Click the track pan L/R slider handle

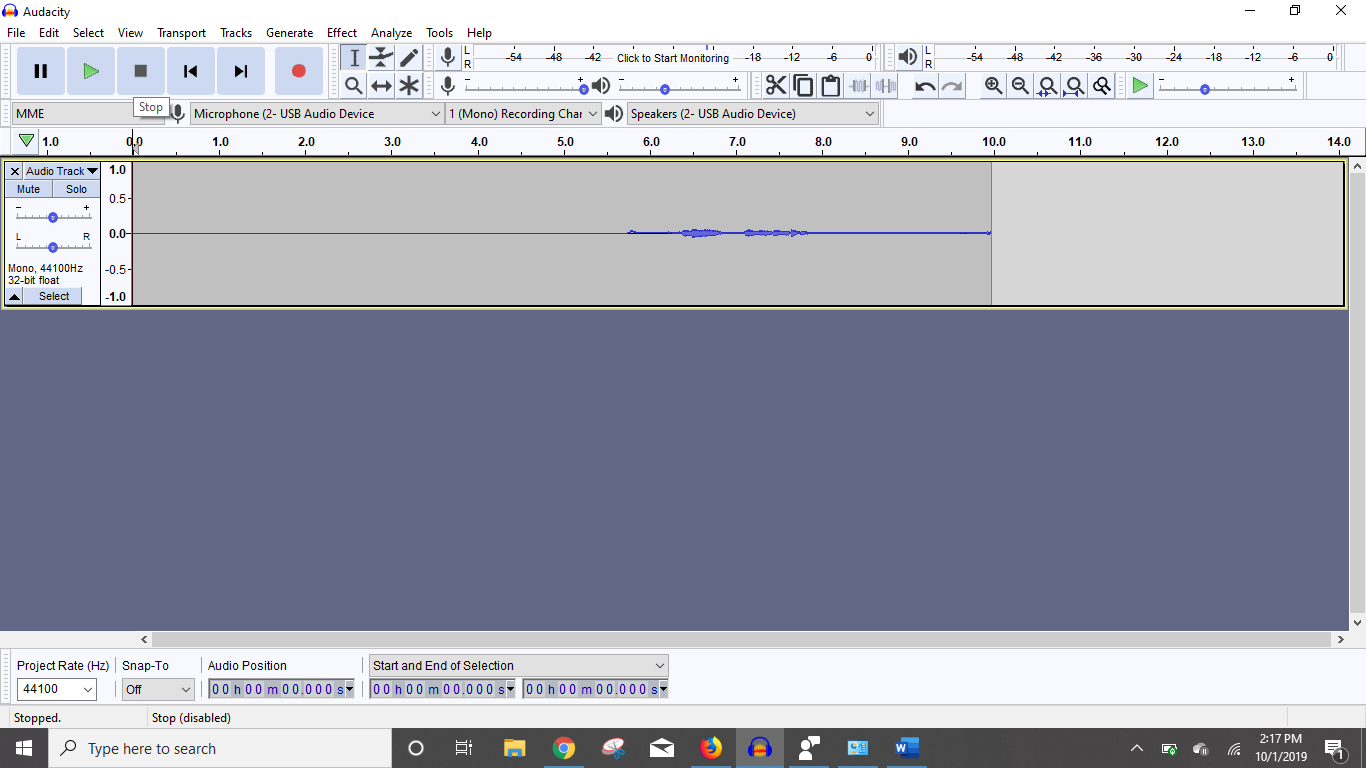pos(53,246)
